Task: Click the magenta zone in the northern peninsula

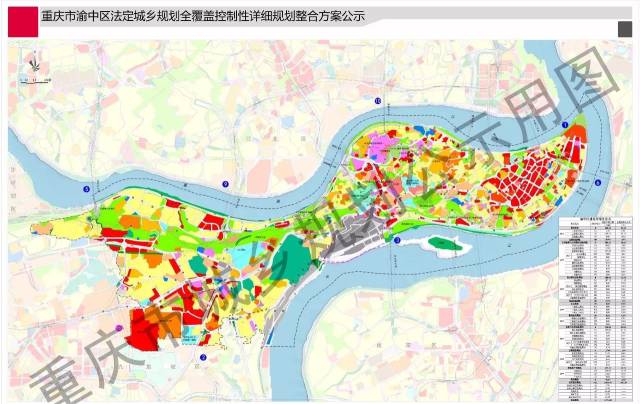Action: [373, 150]
